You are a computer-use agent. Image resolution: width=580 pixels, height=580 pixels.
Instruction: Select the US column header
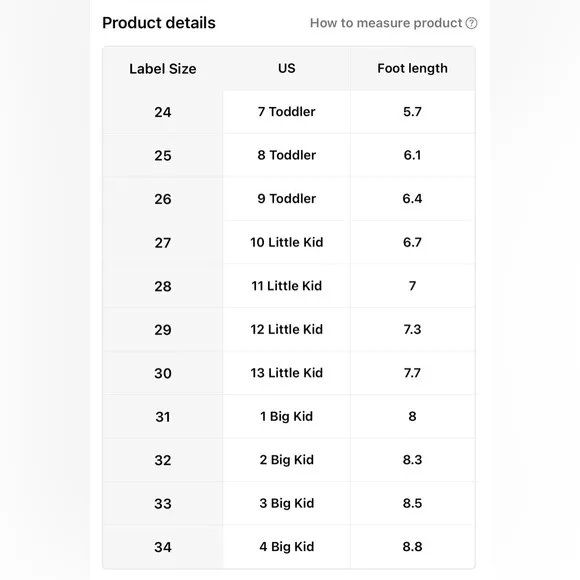(x=287, y=68)
